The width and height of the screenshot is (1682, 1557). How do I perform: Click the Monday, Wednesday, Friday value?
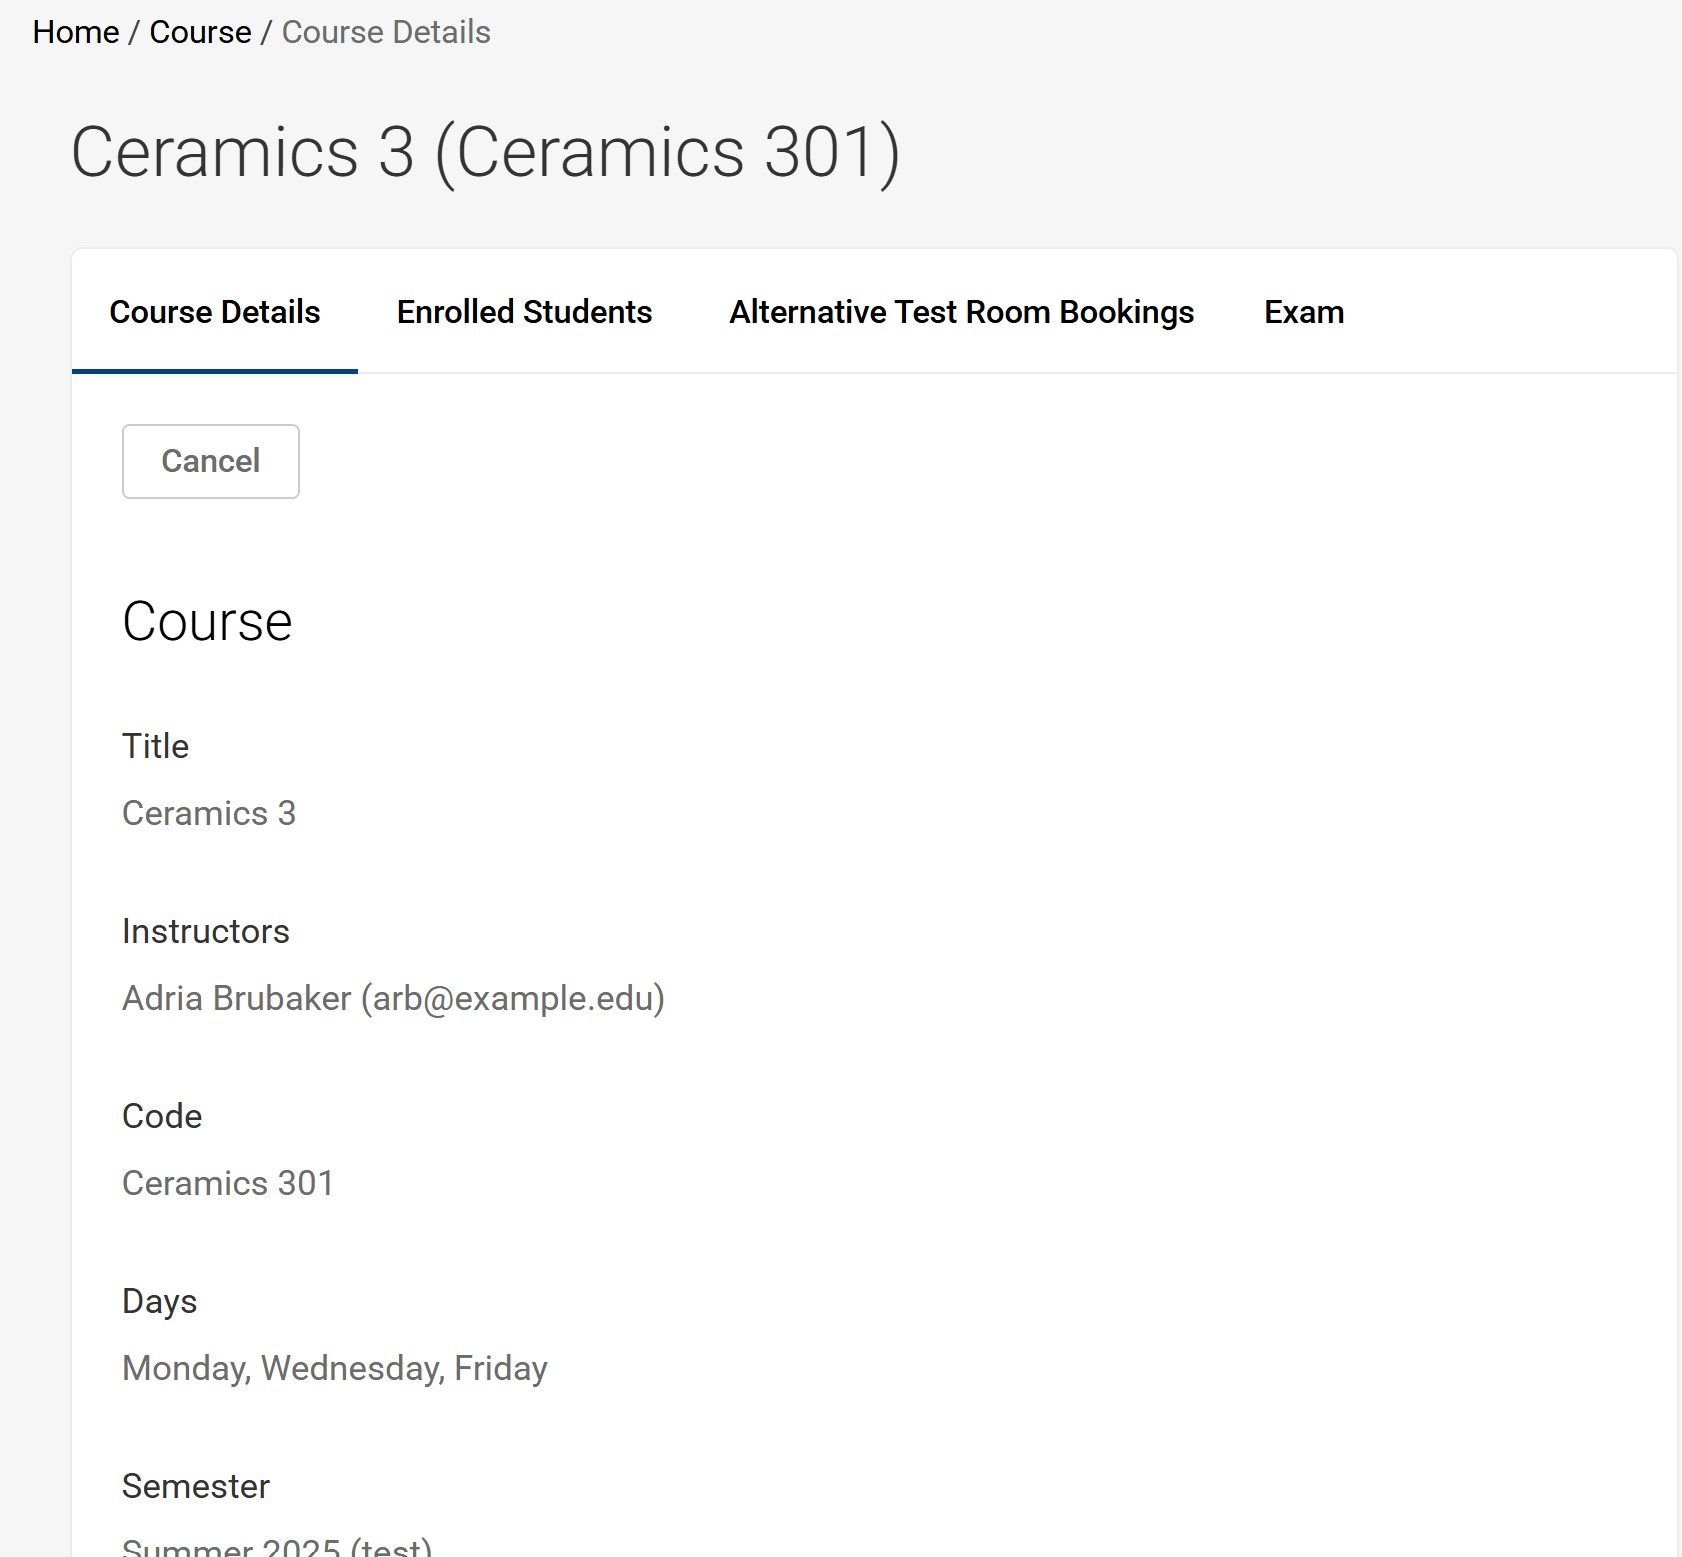click(x=334, y=1368)
